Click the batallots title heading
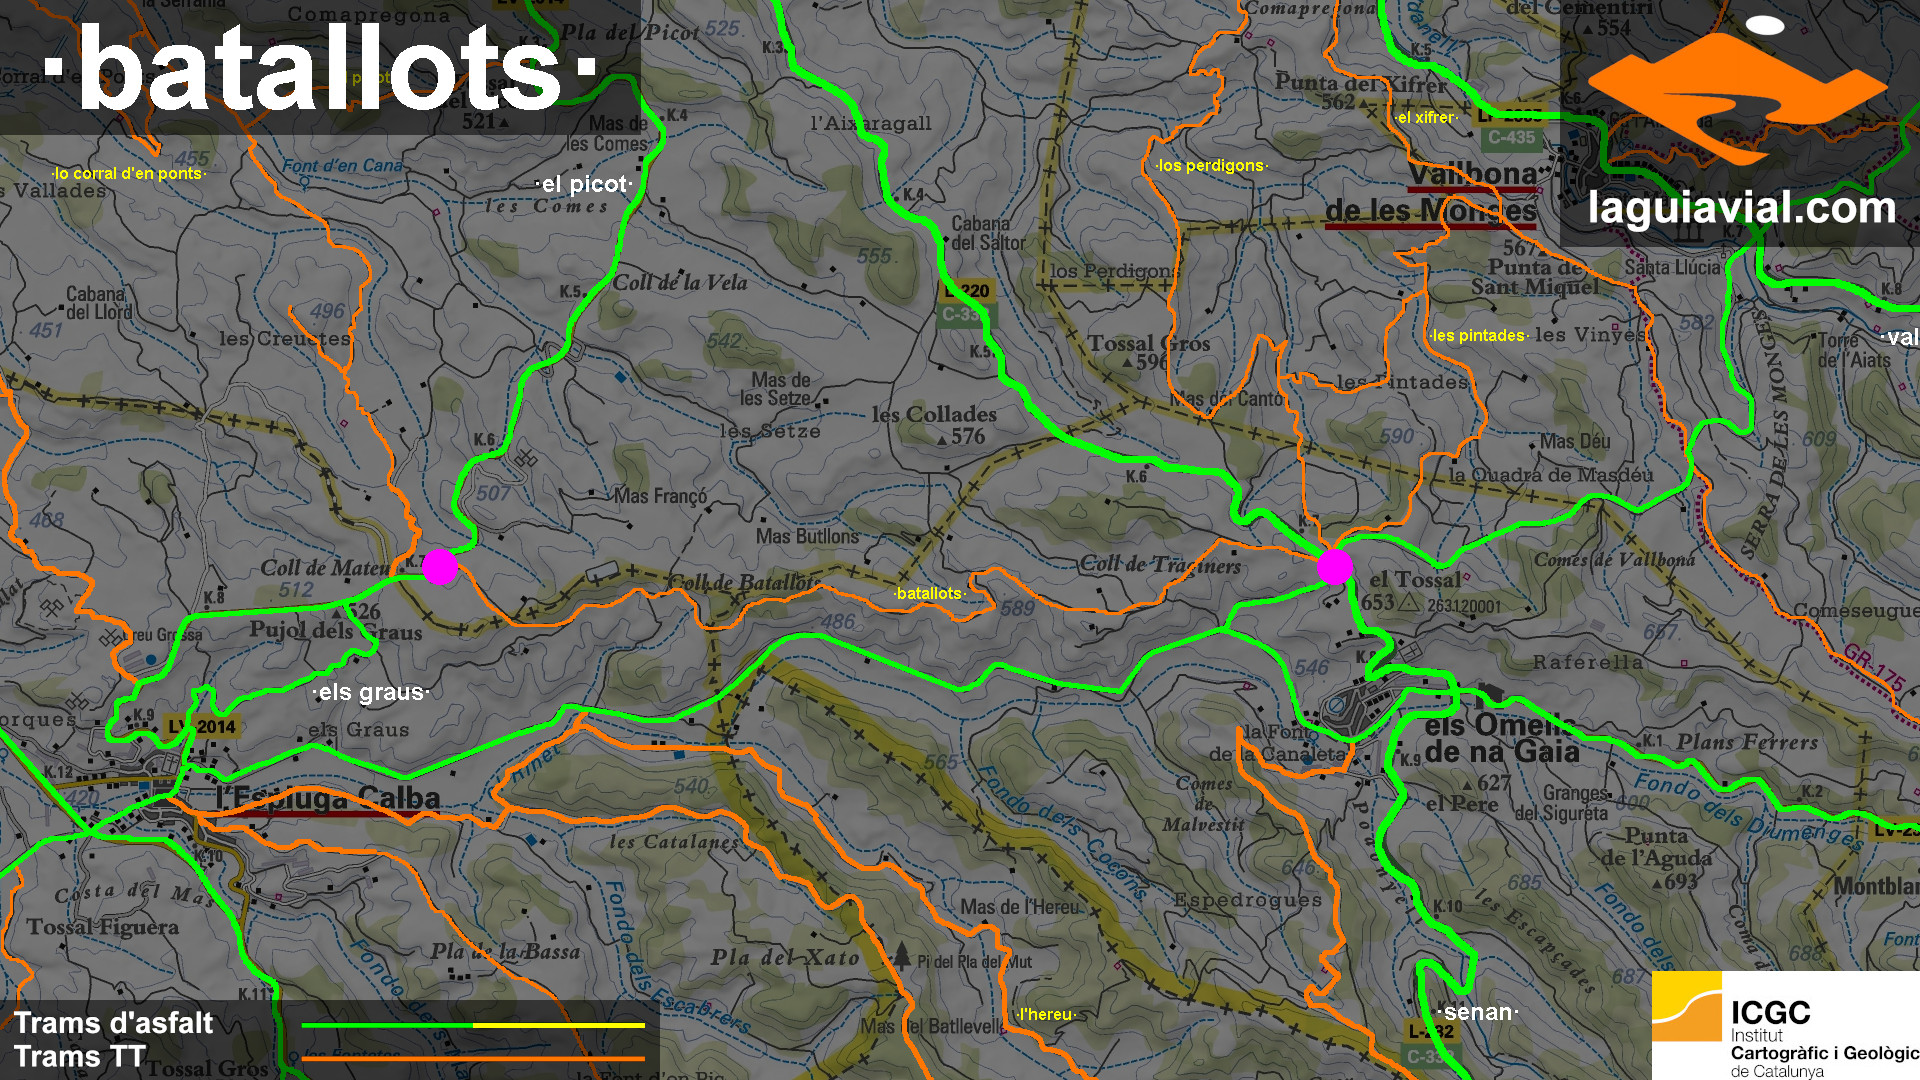The width and height of the screenshot is (1920, 1080). (320, 68)
